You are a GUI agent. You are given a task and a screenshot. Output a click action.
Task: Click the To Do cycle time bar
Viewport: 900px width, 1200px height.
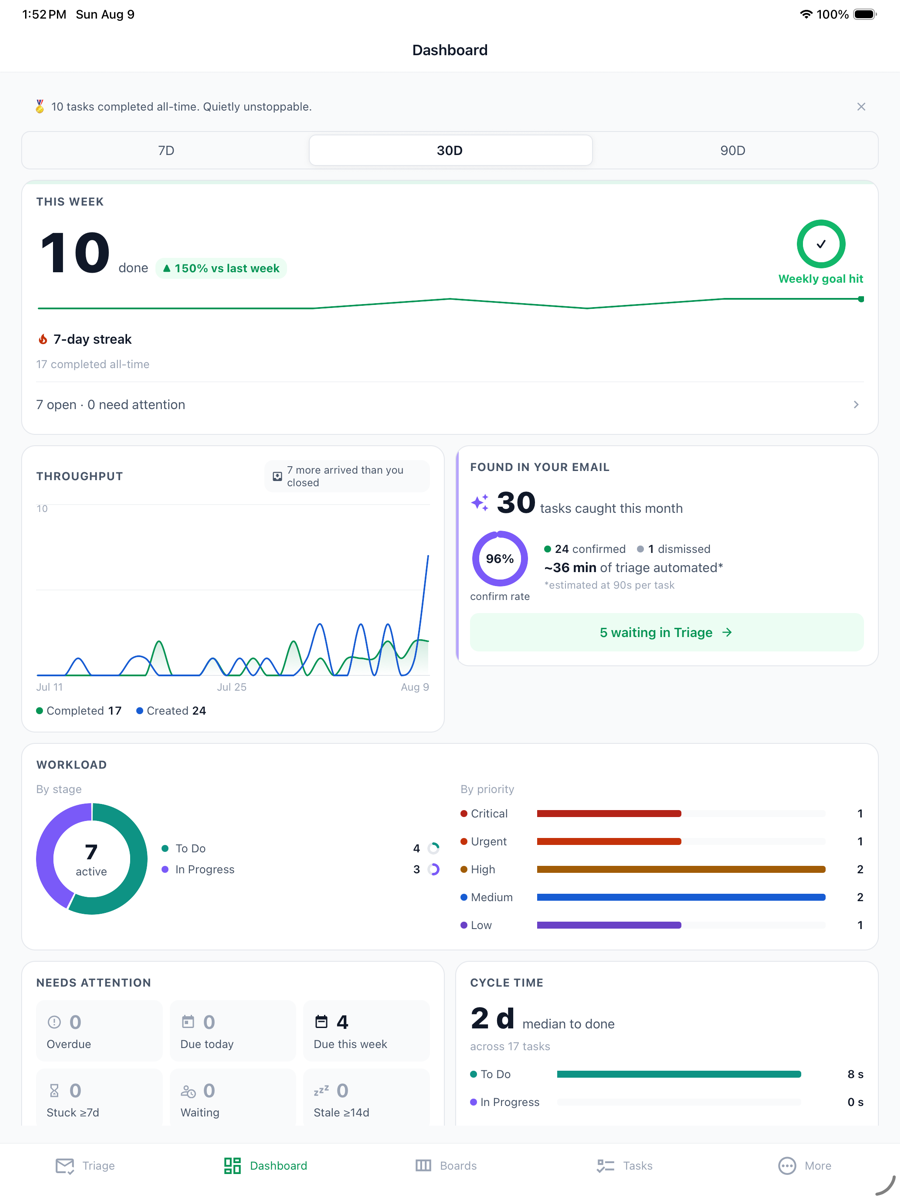click(x=679, y=1074)
